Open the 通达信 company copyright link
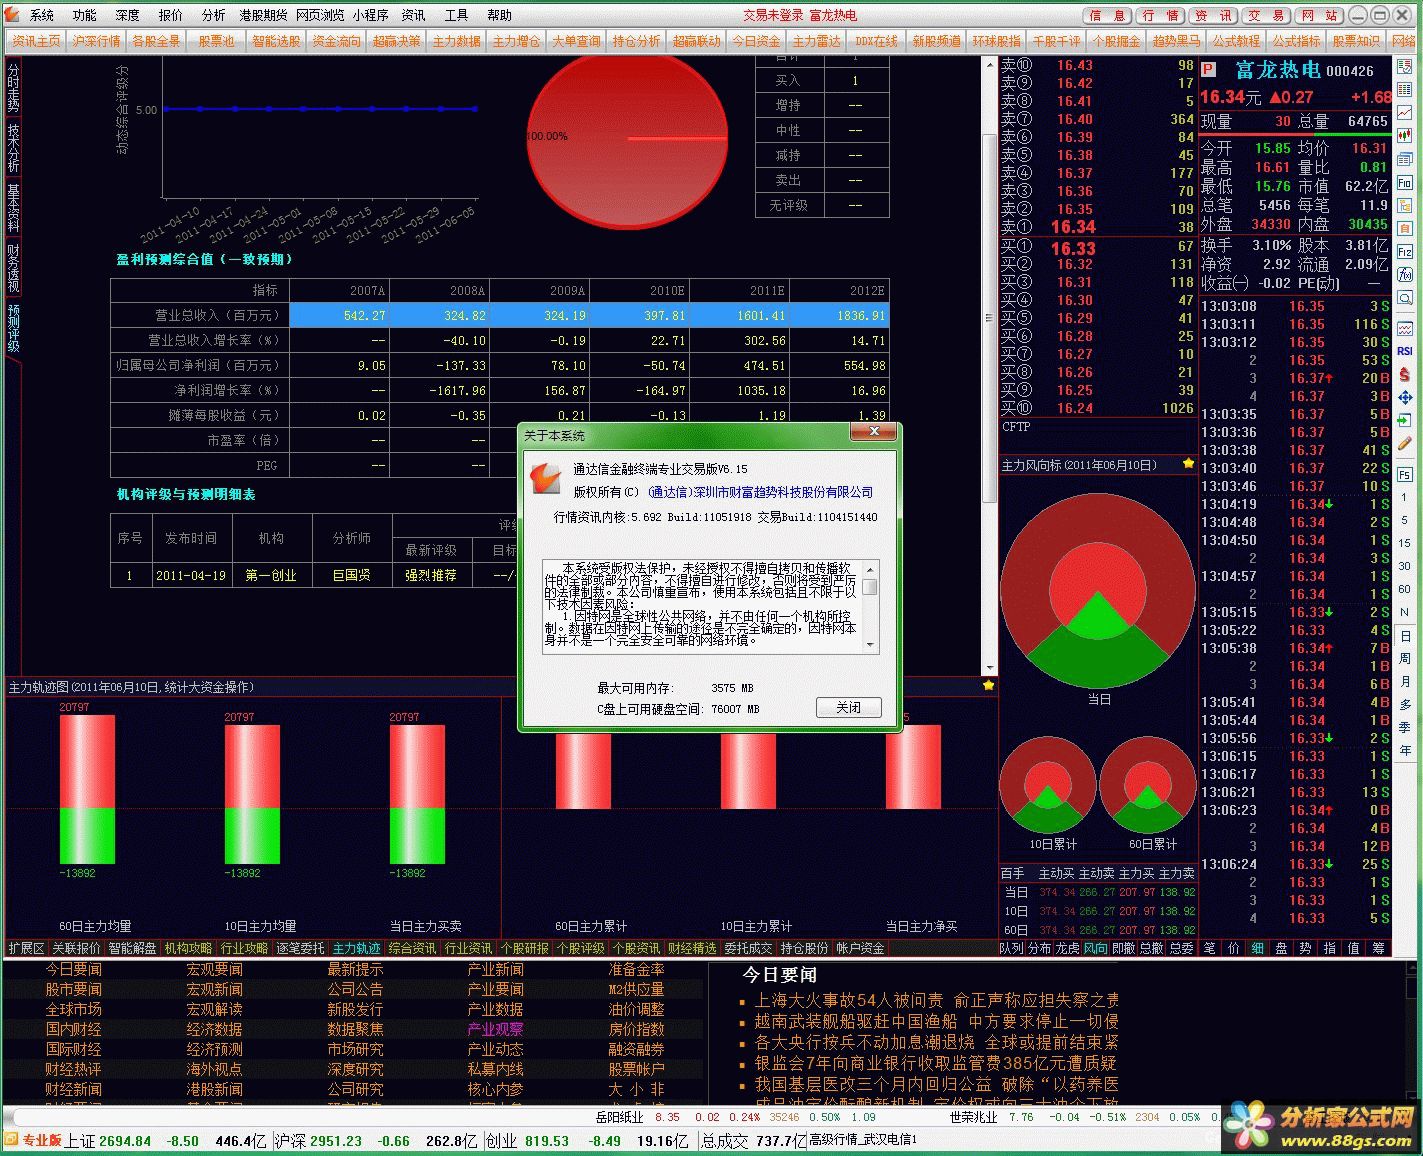 760,492
